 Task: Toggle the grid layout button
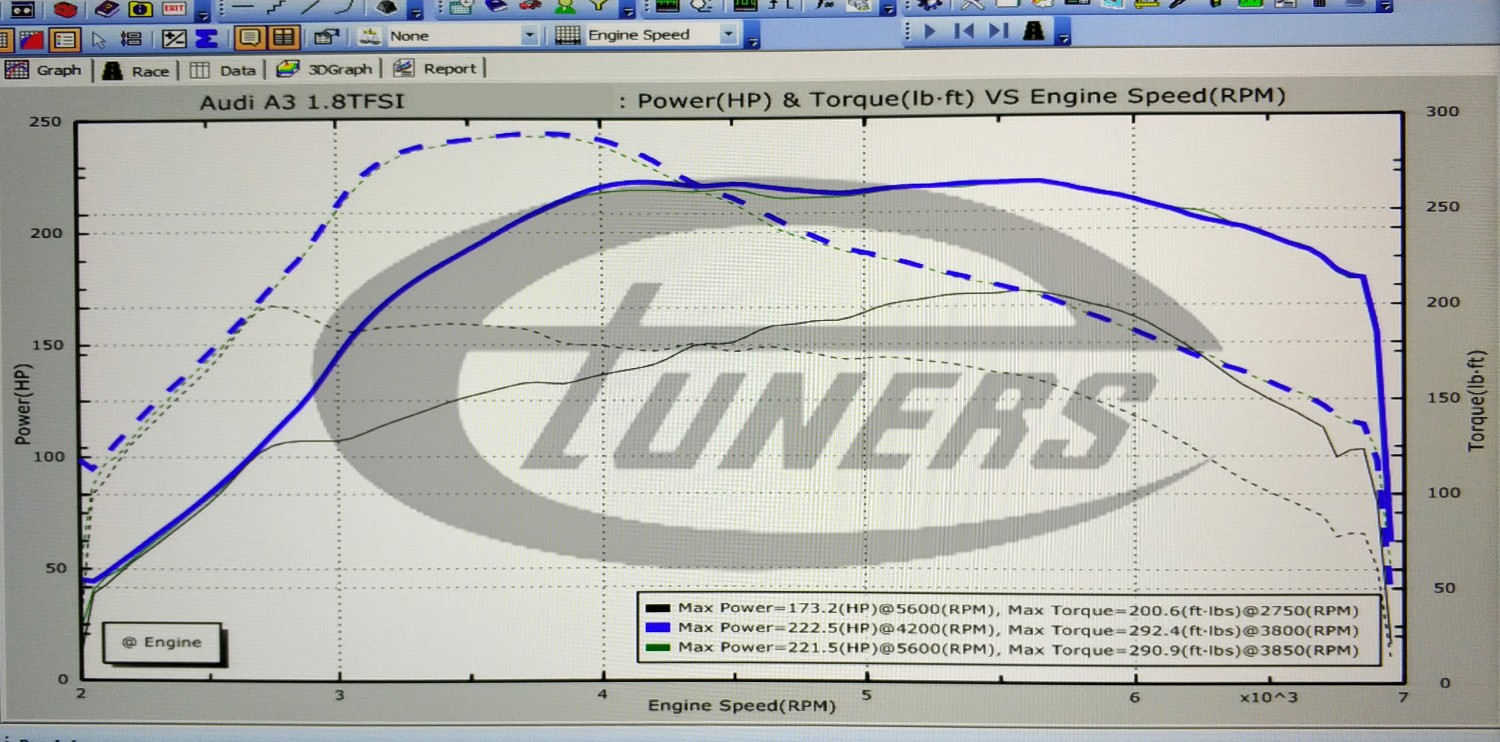pyautogui.click(x=283, y=38)
